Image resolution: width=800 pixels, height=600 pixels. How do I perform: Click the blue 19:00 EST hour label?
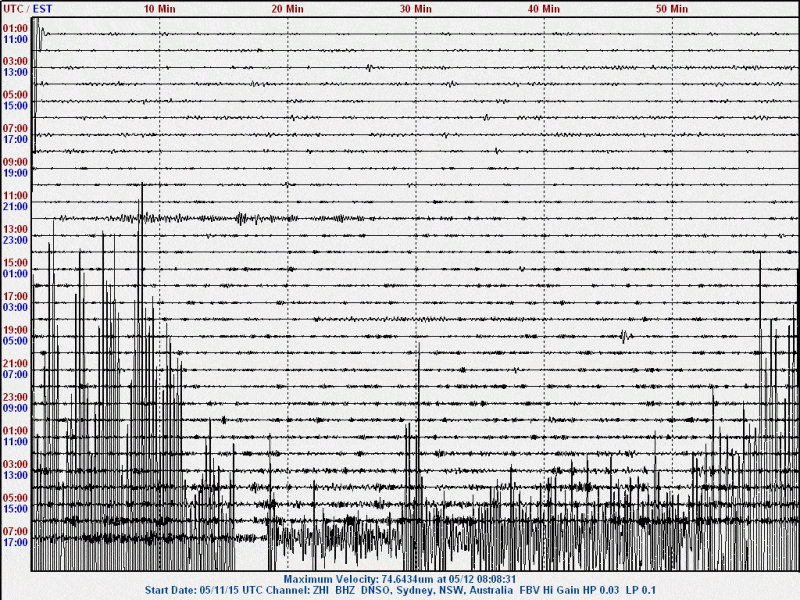15,173
